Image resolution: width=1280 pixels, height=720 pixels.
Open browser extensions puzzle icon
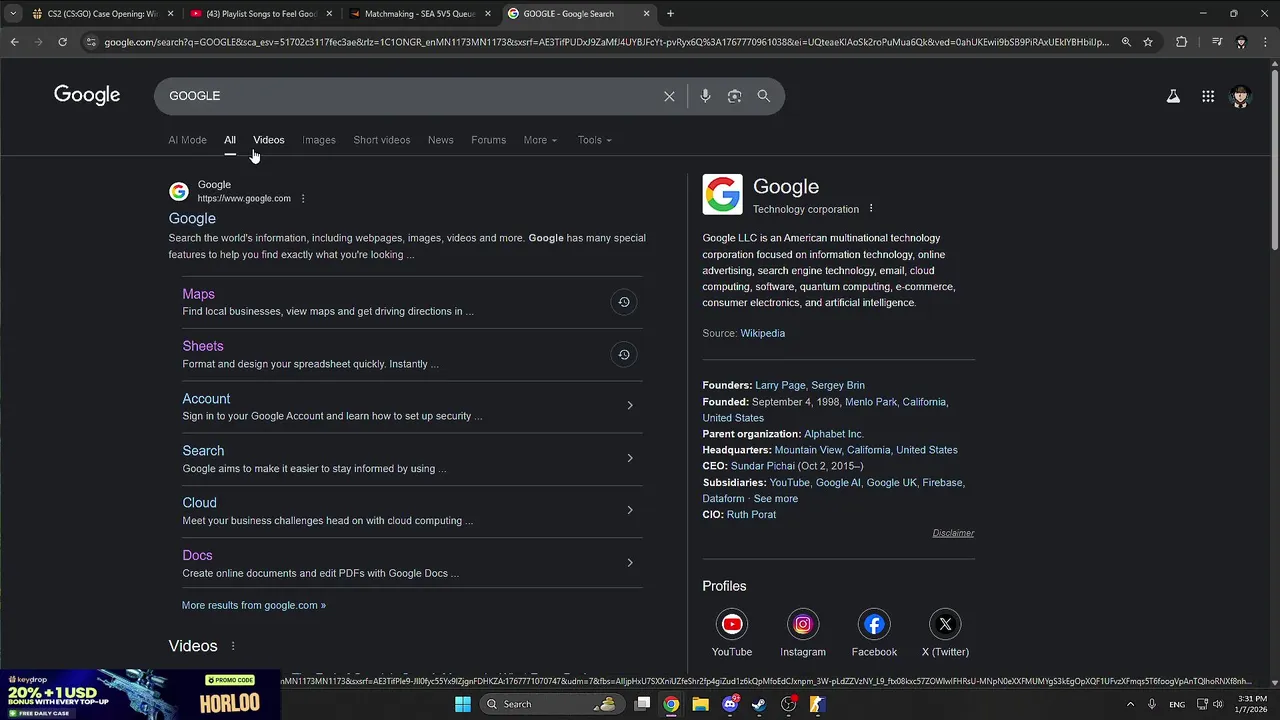click(x=1182, y=42)
